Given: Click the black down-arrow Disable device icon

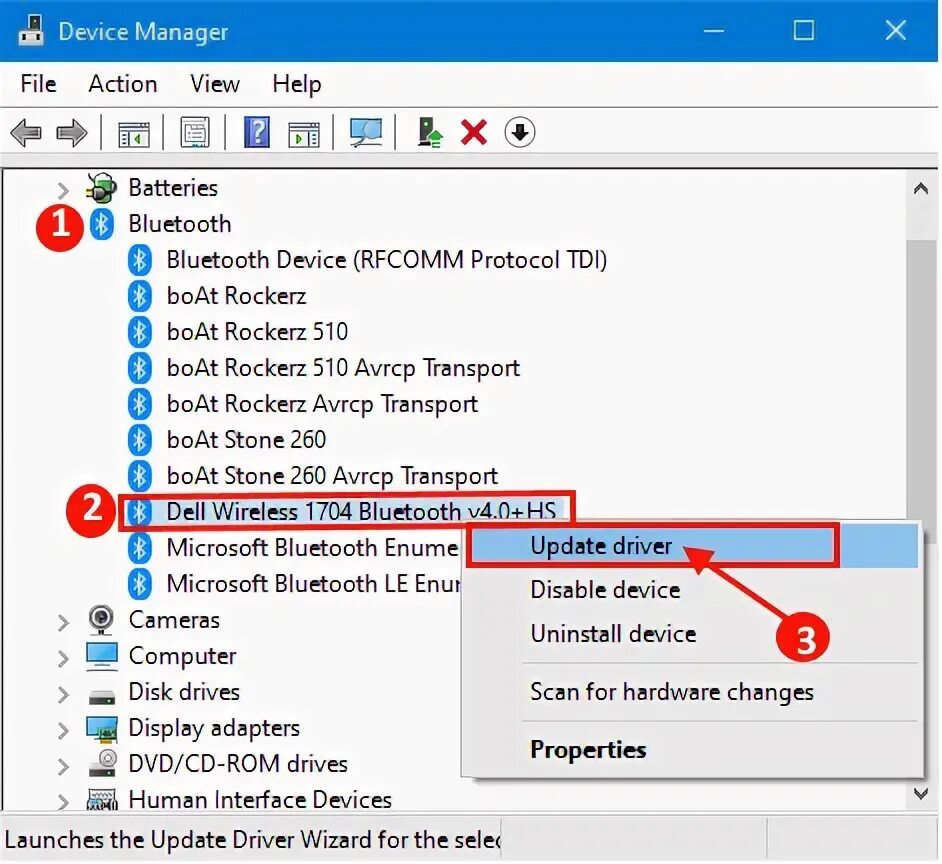Looking at the screenshot, I should 520,132.
